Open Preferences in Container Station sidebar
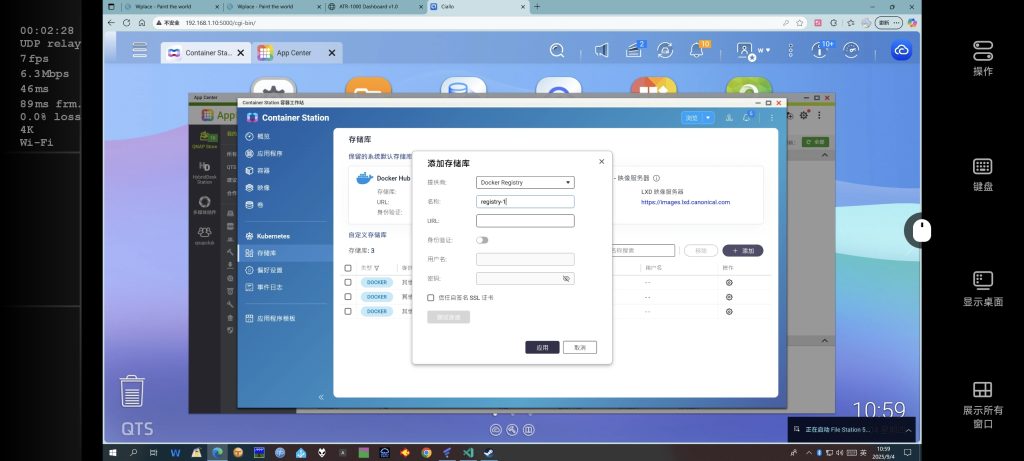The image size is (1024, 461). [x=264, y=270]
